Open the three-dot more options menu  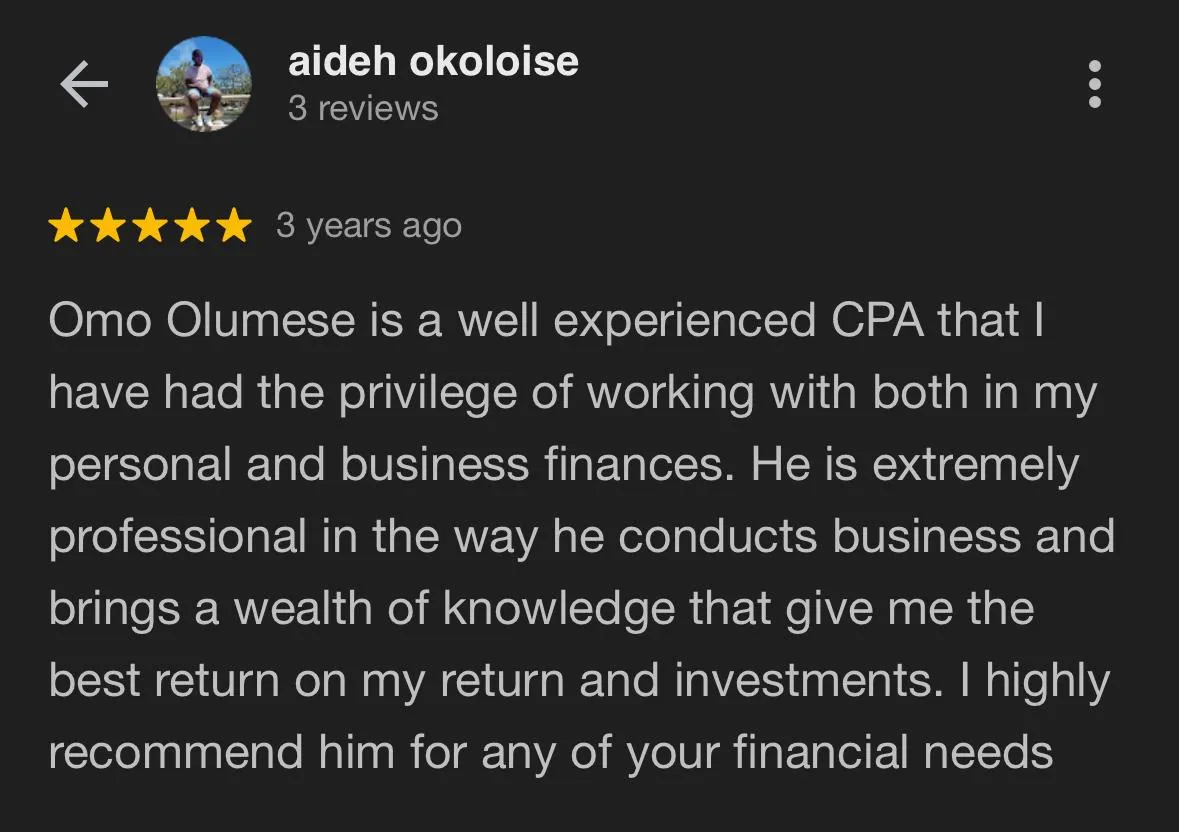point(1095,84)
